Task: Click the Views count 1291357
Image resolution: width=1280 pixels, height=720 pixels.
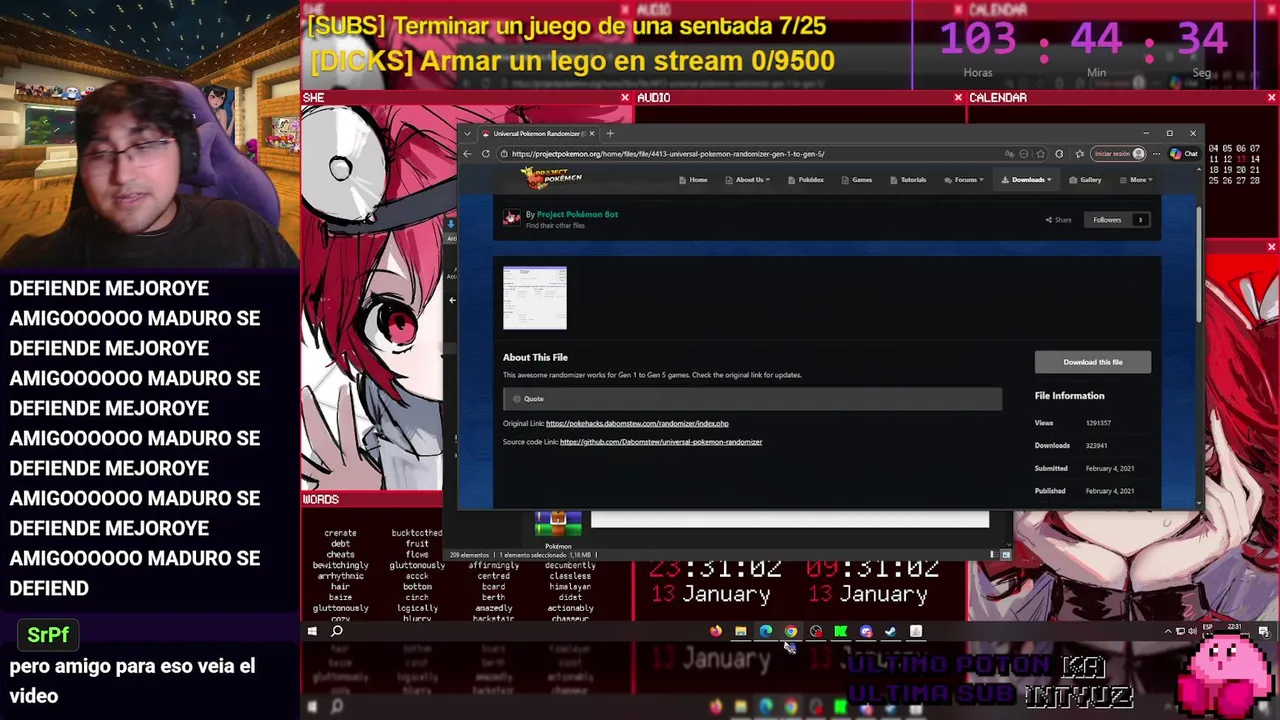Action: (1098, 423)
